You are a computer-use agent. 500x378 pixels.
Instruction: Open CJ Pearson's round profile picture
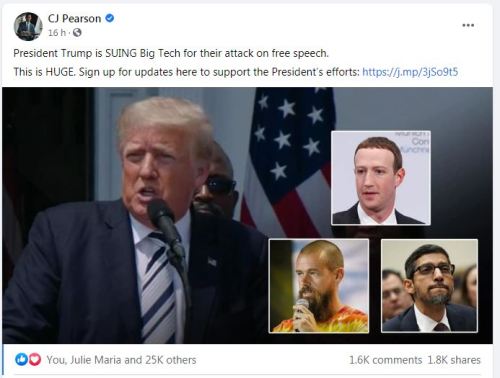pyautogui.click(x=28, y=26)
